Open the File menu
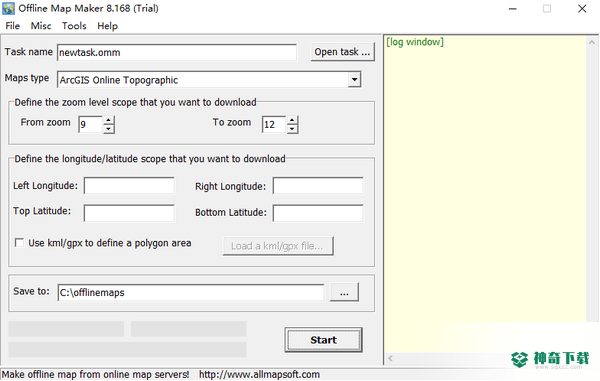The width and height of the screenshot is (600, 381). (13, 26)
